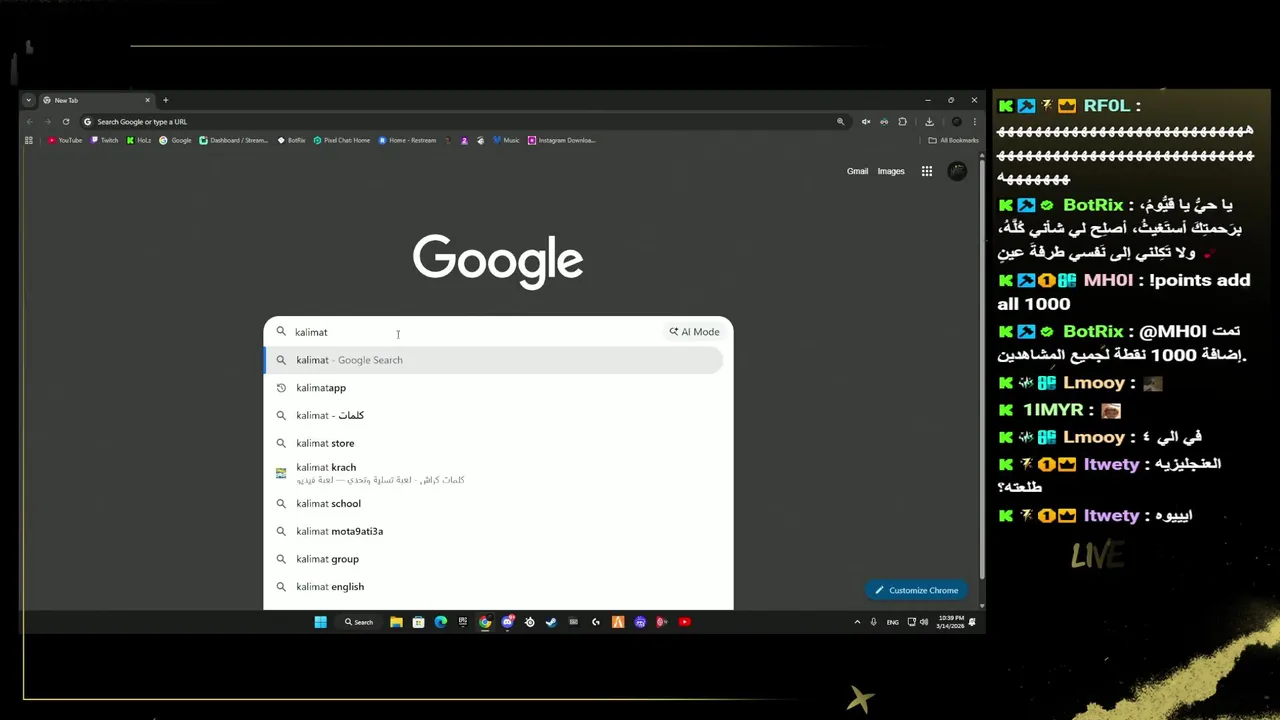Switch to AI Mode
Screen dimensions: 1280x720
tap(695, 332)
